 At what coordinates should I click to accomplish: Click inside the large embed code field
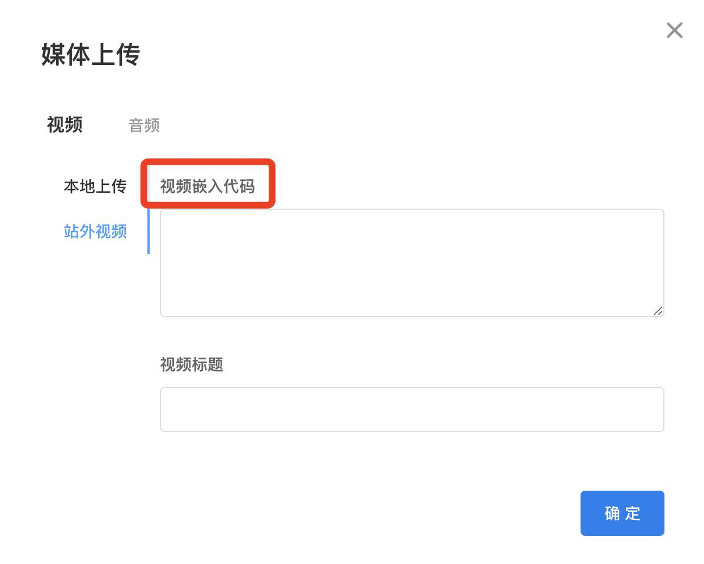point(411,262)
